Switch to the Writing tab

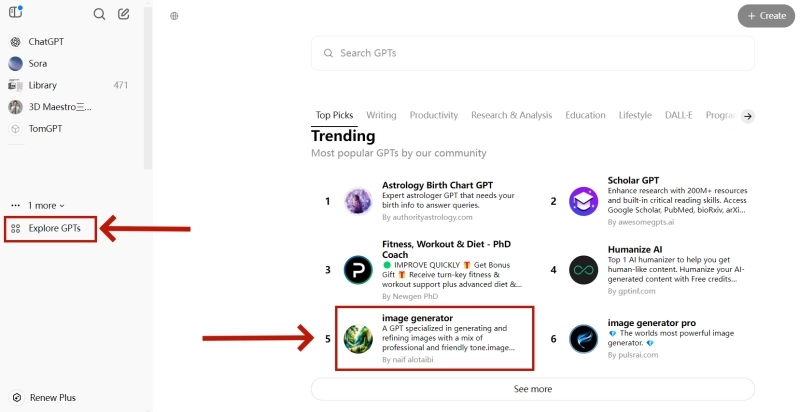pos(381,115)
